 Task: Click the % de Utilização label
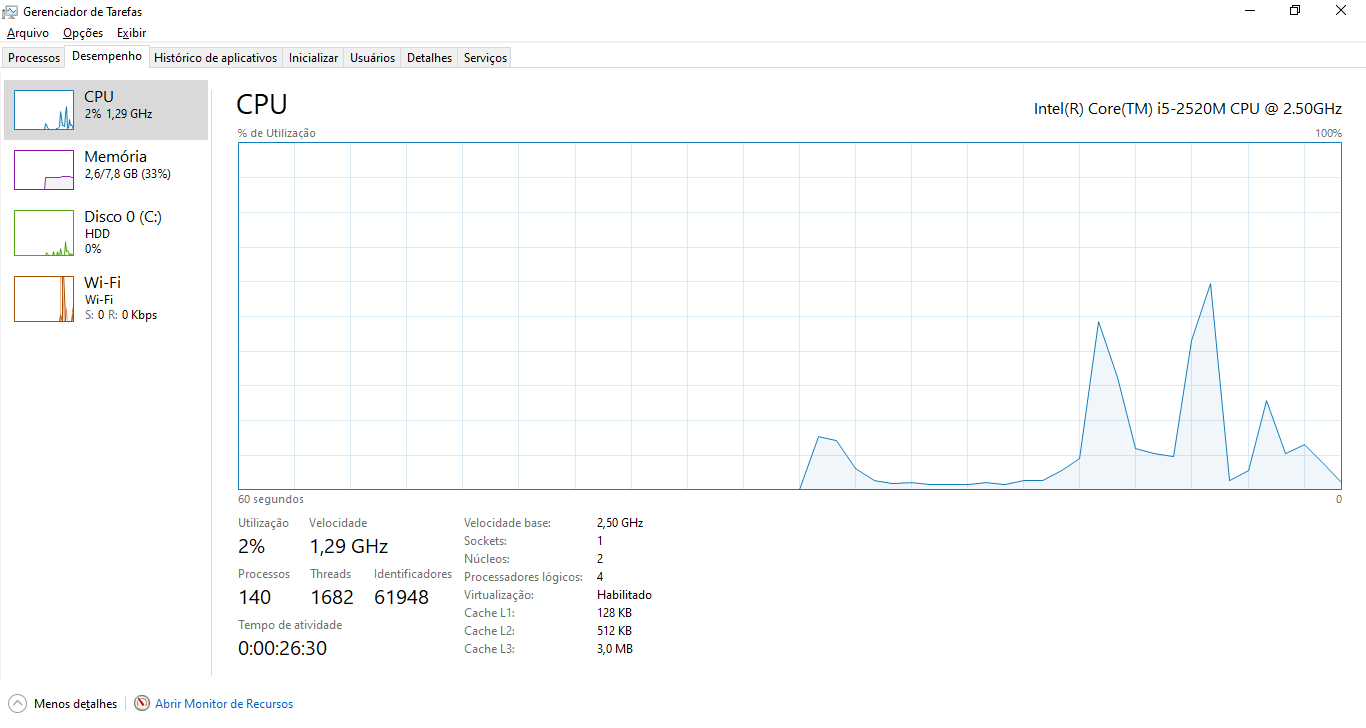pos(277,133)
